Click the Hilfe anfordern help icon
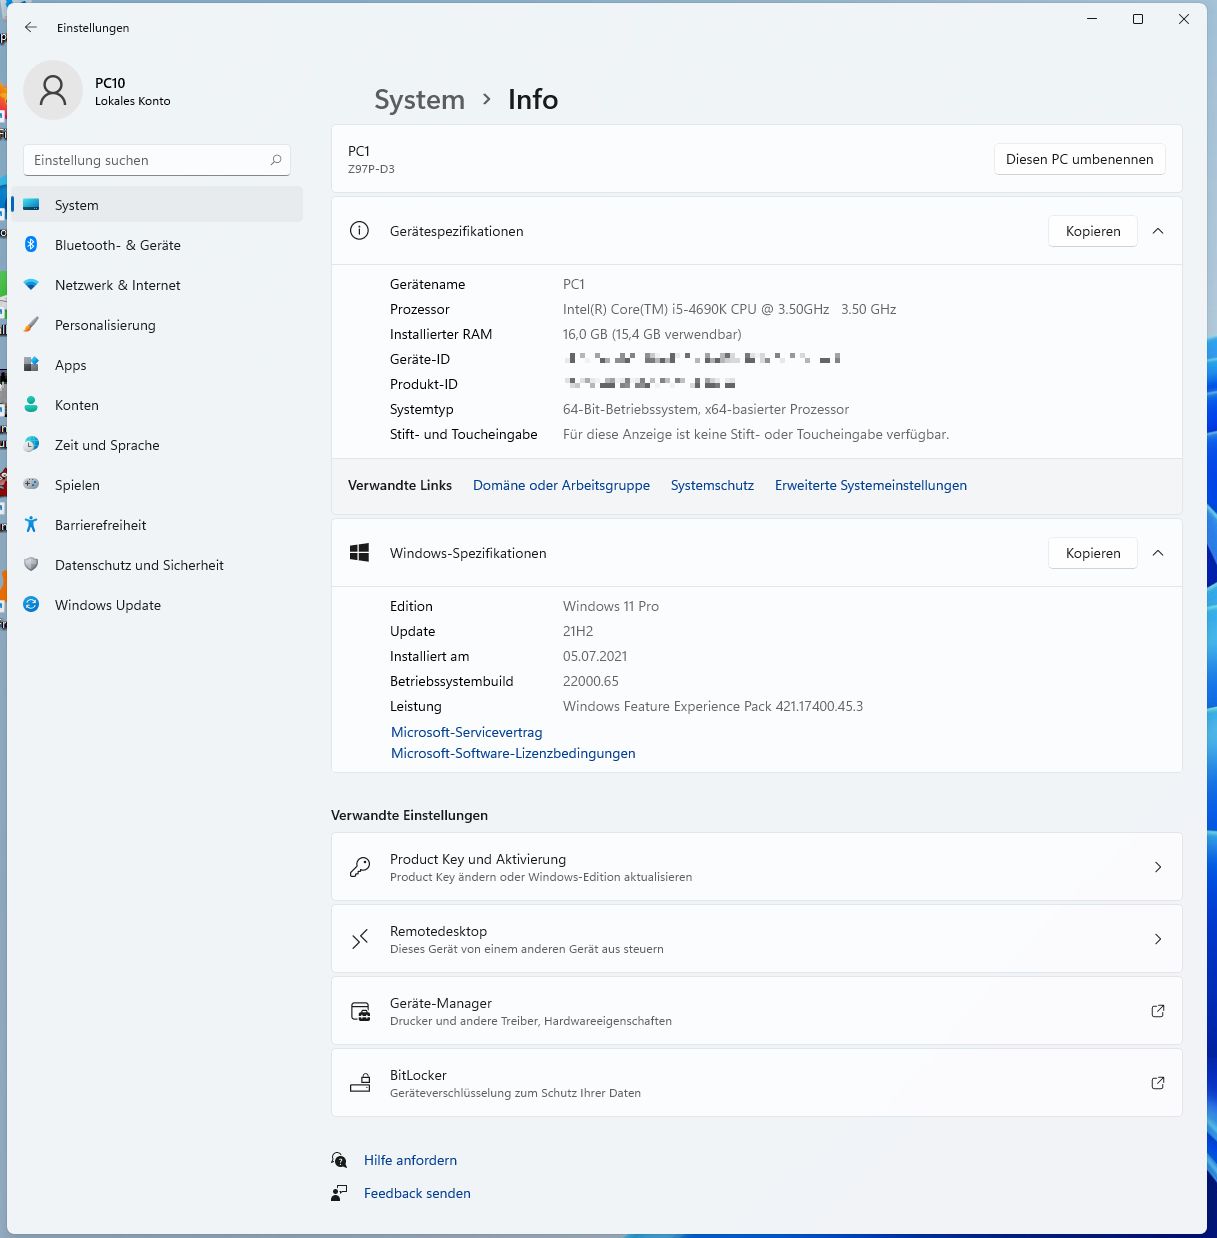The width and height of the screenshot is (1217, 1238). coord(340,1160)
